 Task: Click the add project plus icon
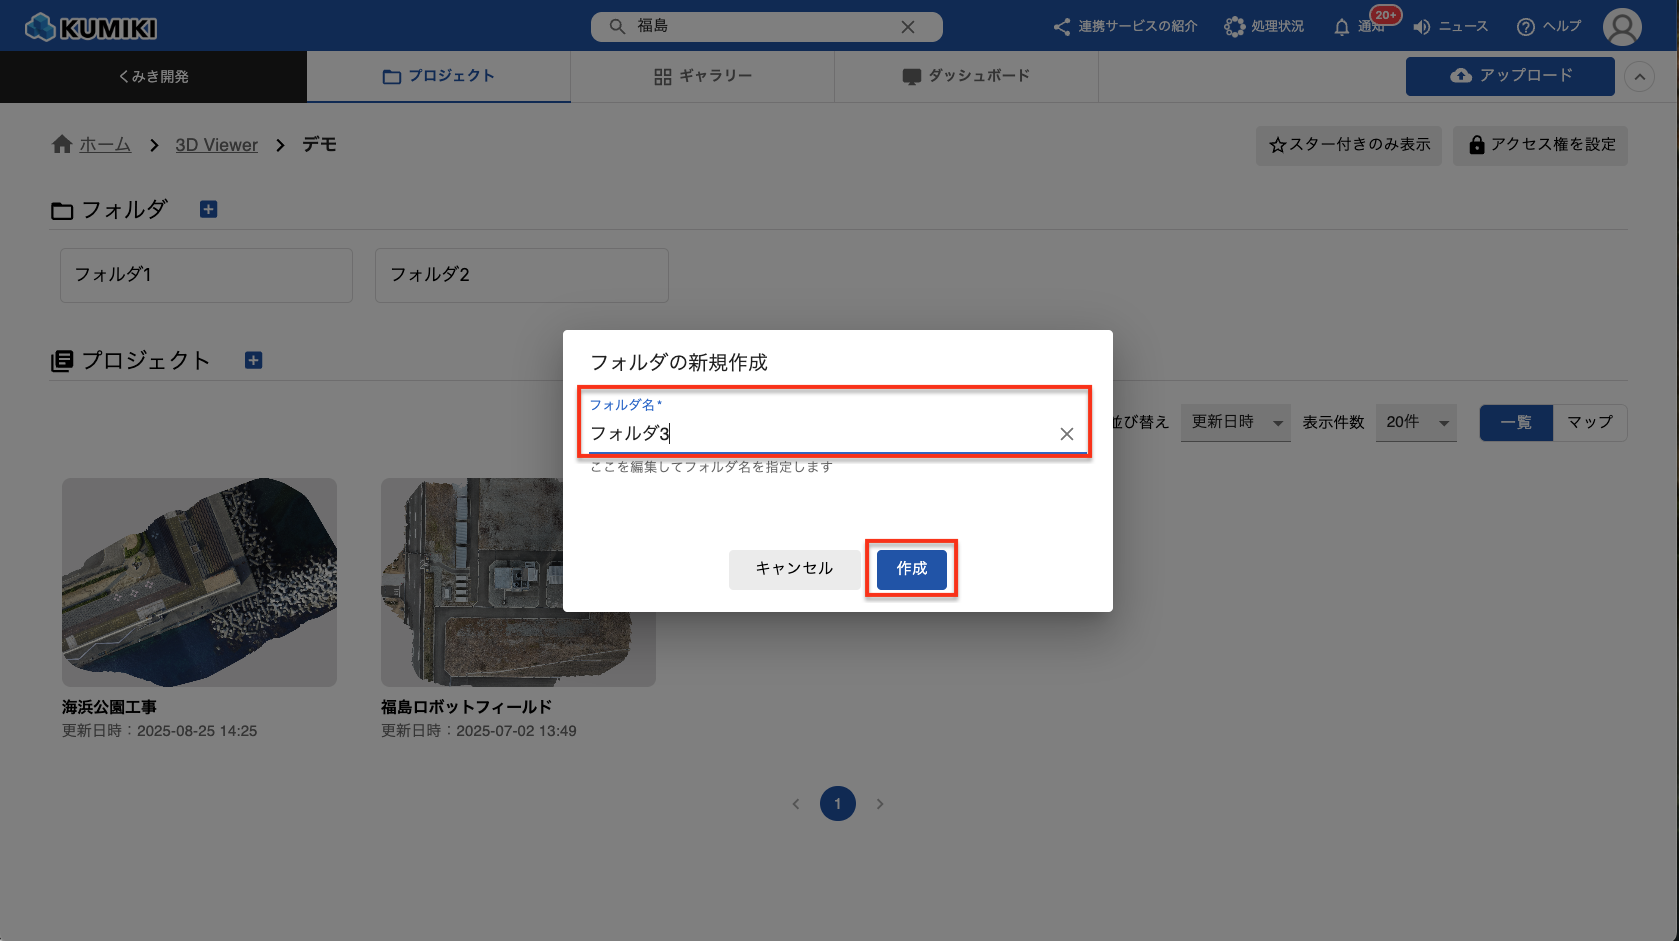(x=254, y=360)
